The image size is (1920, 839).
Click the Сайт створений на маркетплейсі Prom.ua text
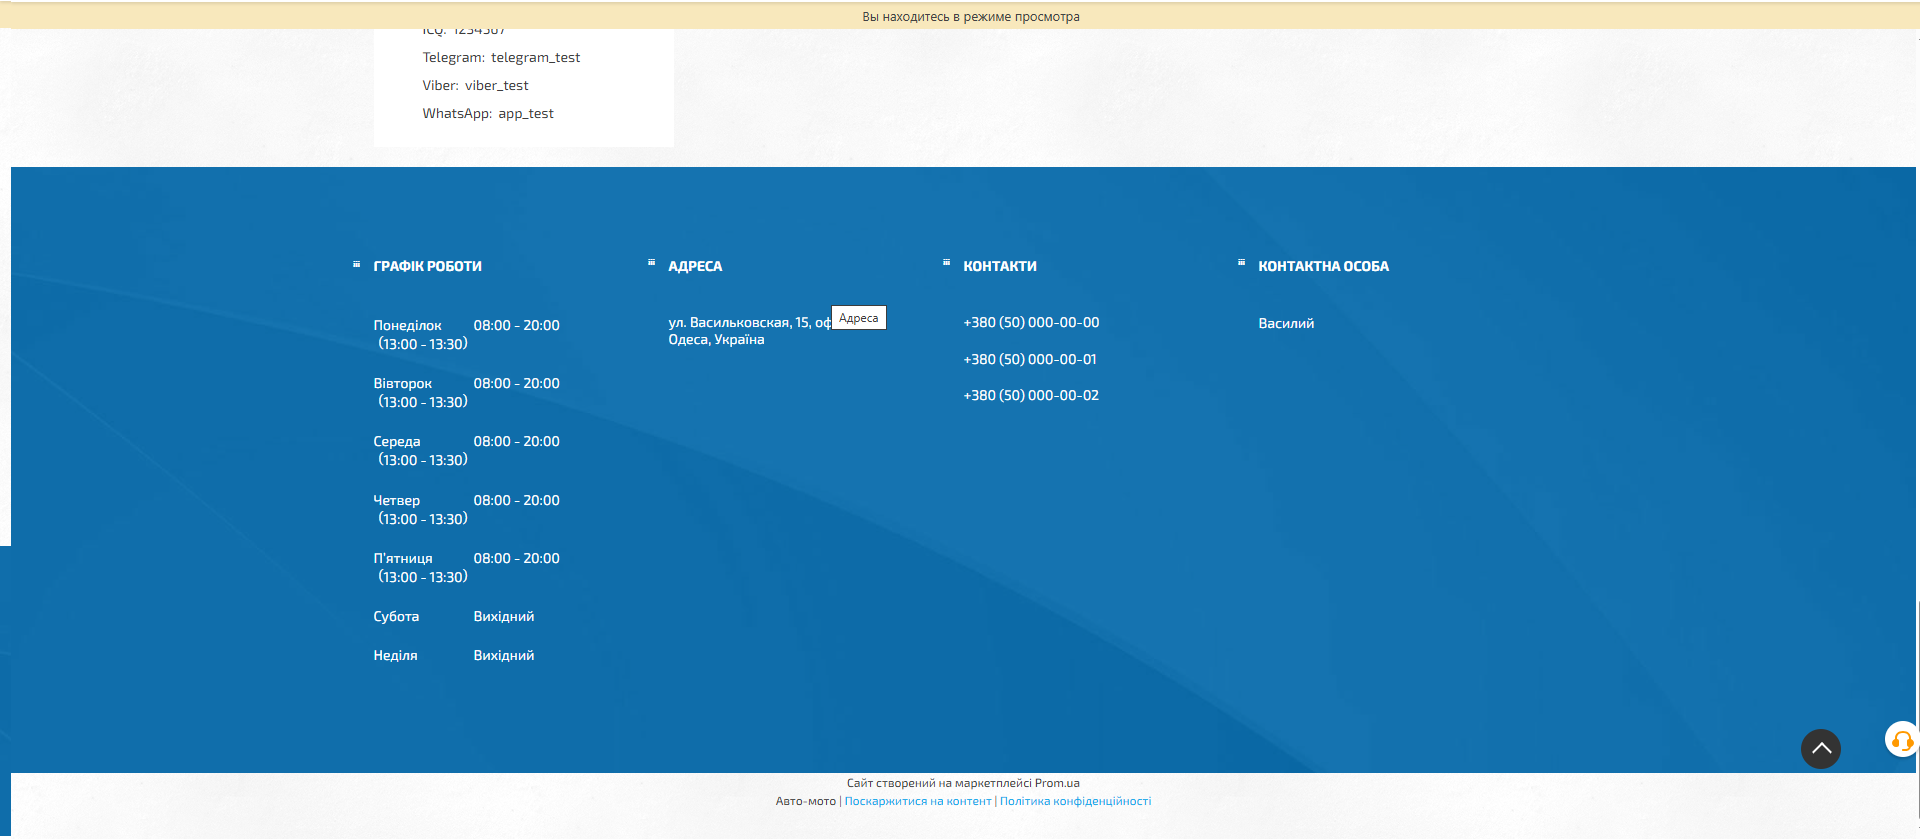962,783
